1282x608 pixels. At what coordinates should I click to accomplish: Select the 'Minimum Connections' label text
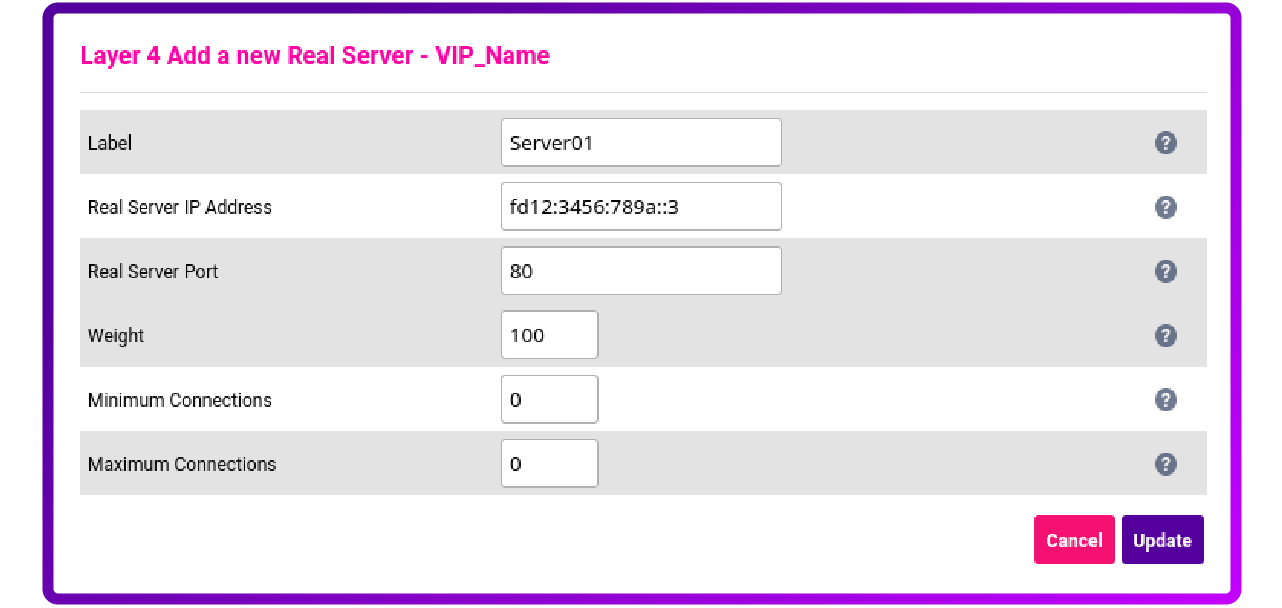[x=180, y=400]
